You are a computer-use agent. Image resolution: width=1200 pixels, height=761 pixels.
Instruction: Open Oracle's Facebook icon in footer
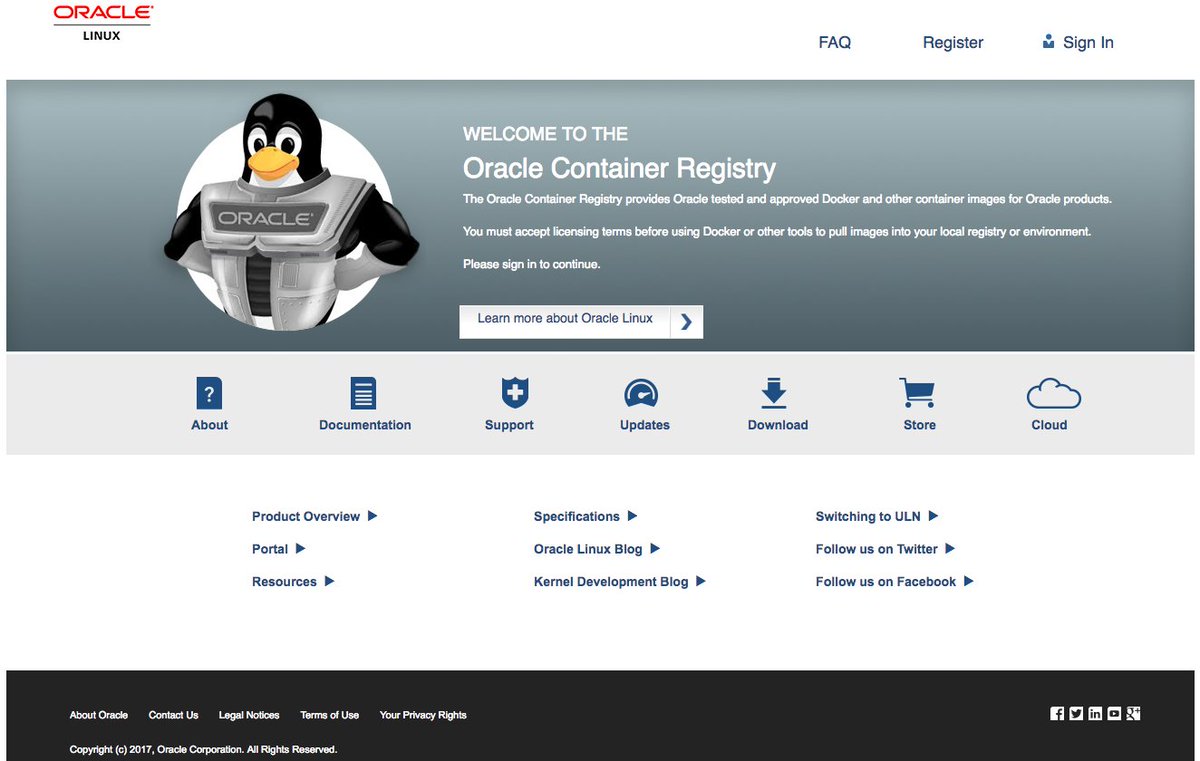(1057, 713)
